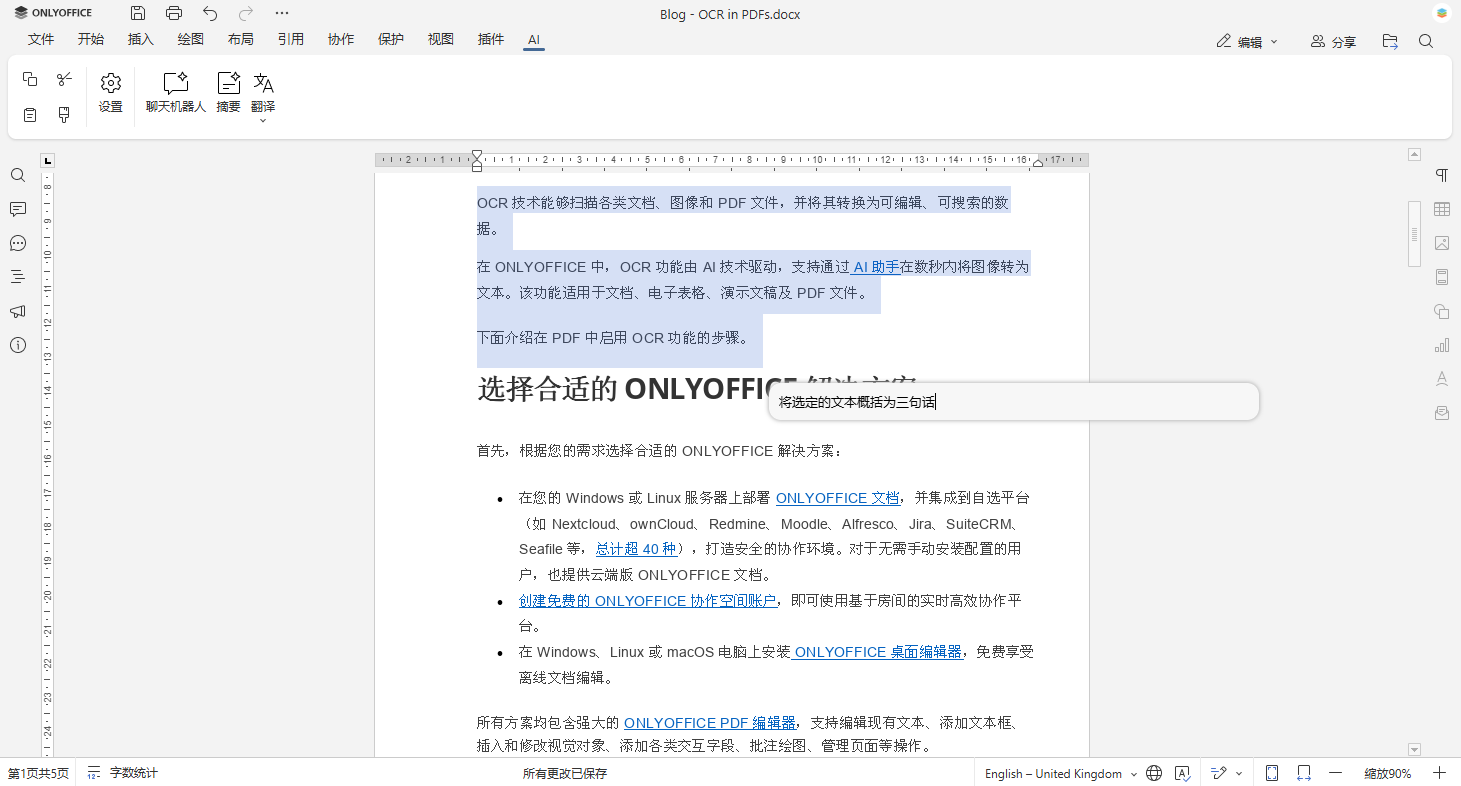Toggle spell checking in status bar

[x=1182, y=773]
